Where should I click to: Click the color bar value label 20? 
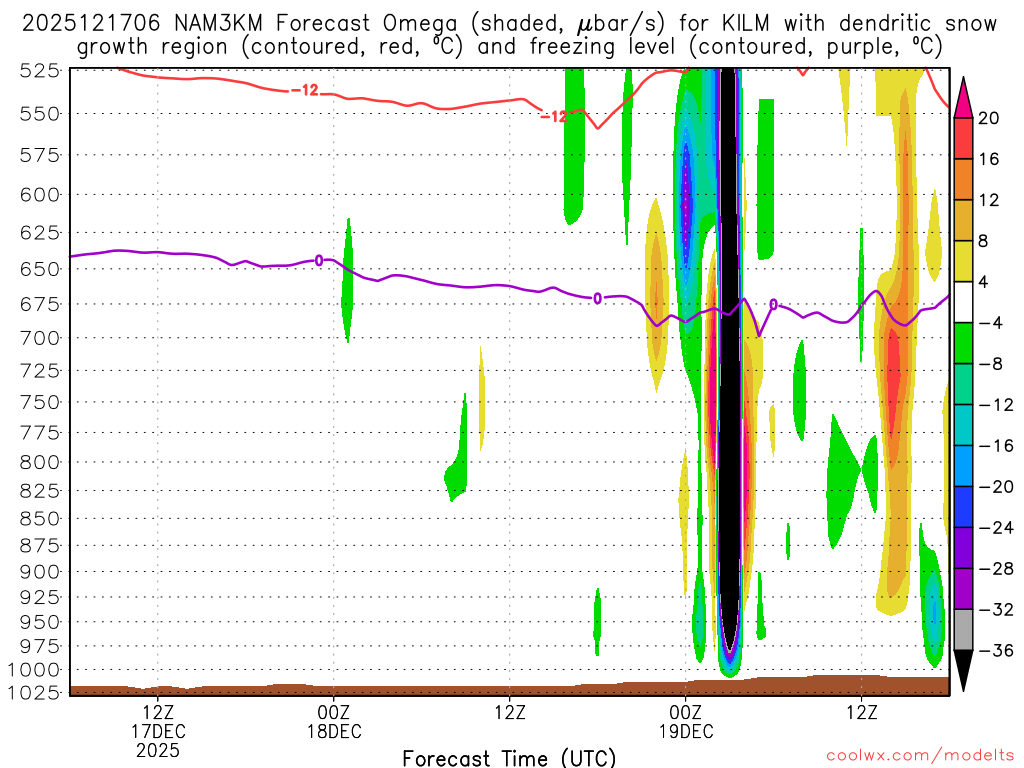[x=989, y=118]
